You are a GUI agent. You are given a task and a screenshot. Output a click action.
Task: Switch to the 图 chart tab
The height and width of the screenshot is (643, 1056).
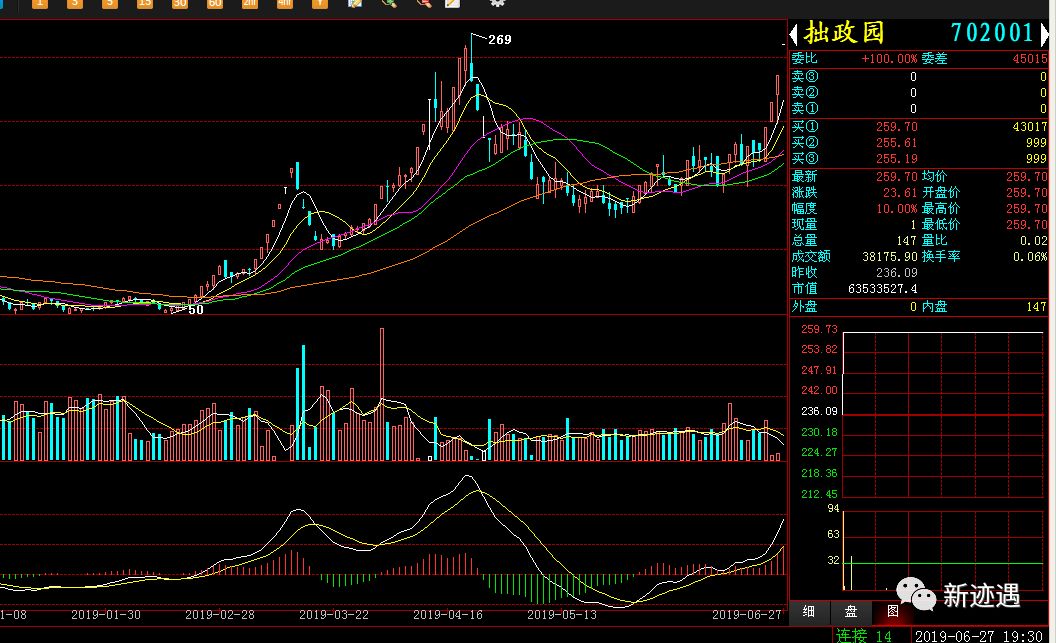892,611
